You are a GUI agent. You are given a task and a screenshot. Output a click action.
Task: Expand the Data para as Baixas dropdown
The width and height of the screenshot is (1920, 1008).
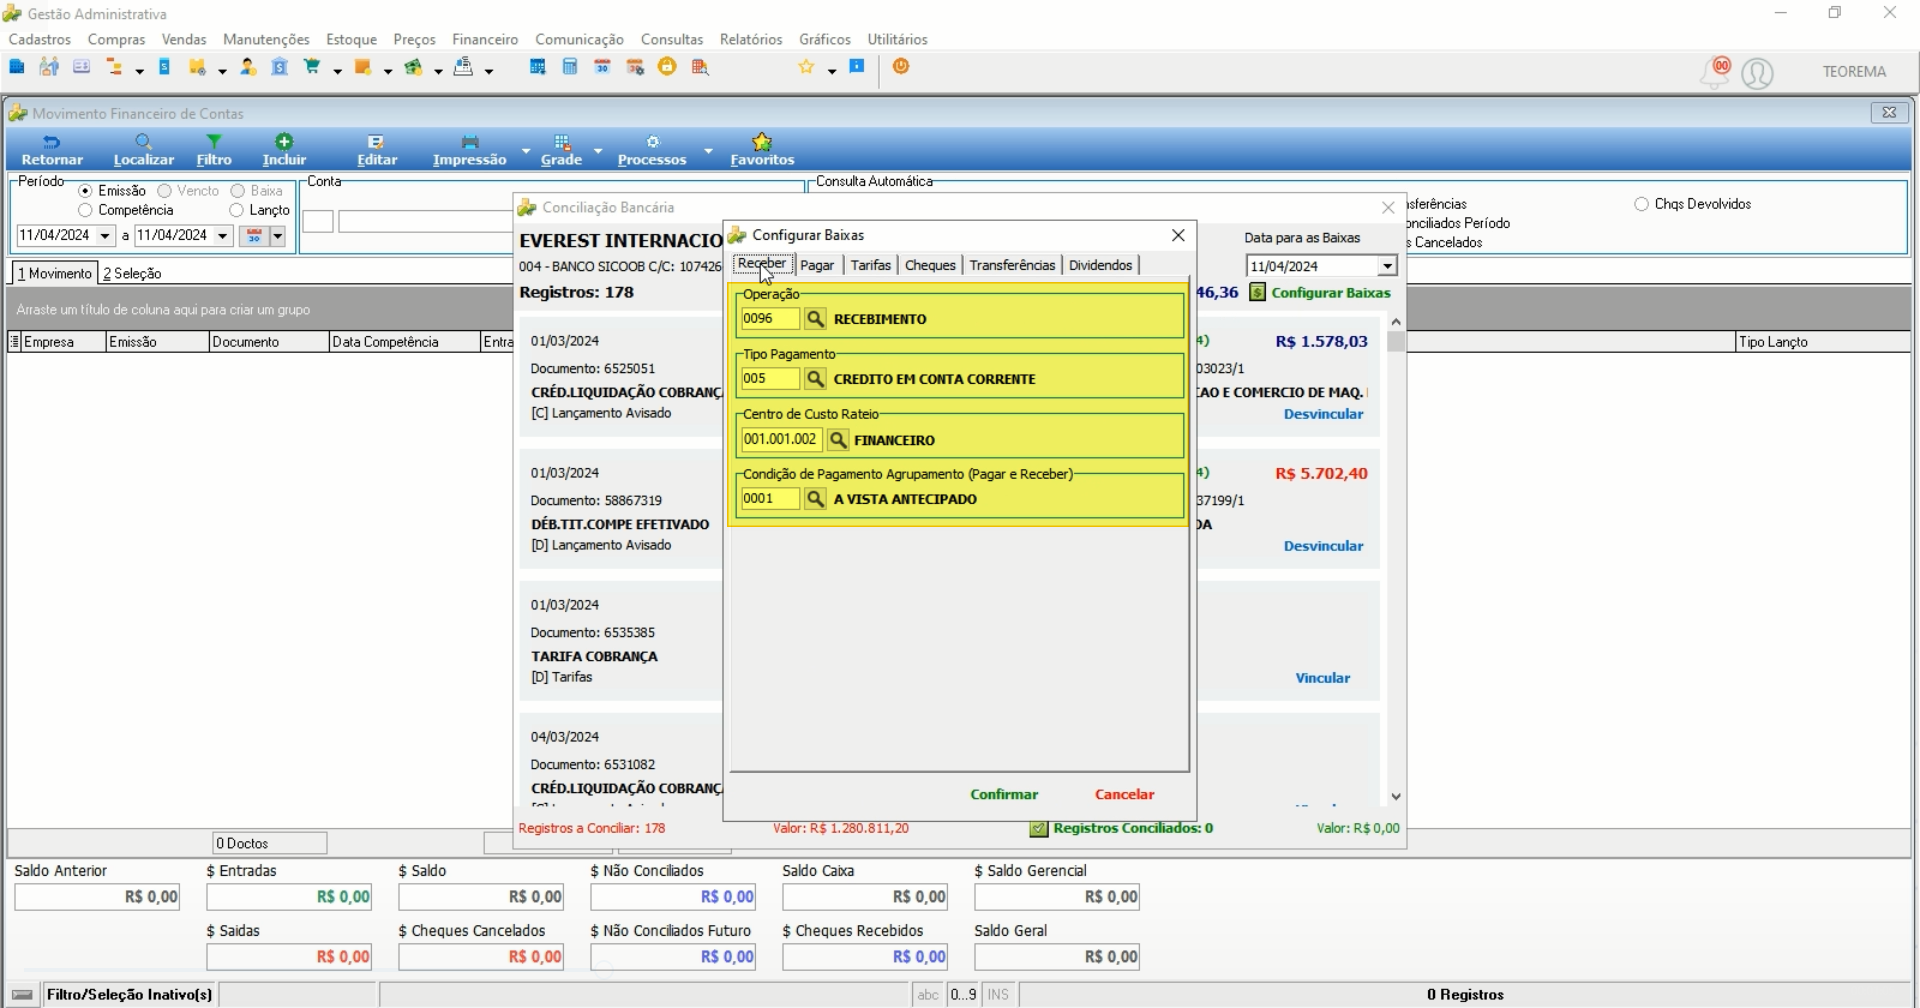(x=1387, y=267)
